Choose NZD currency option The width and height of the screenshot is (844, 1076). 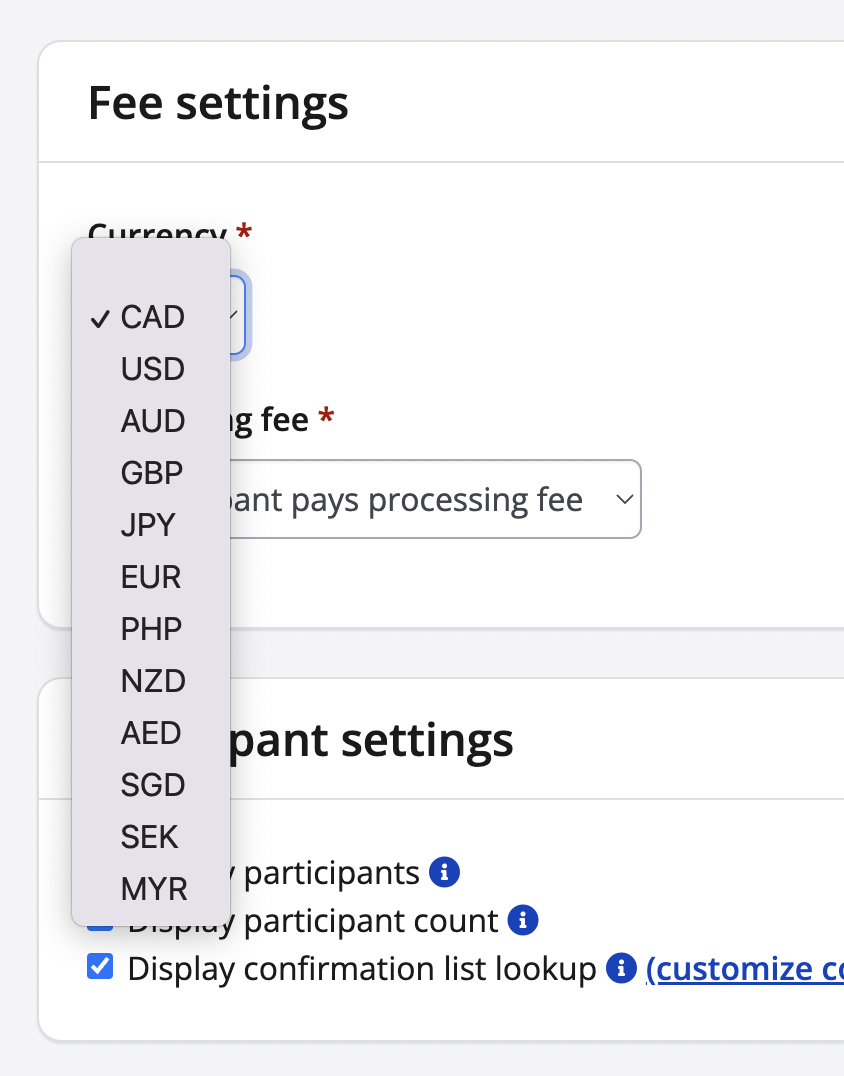tap(152, 681)
